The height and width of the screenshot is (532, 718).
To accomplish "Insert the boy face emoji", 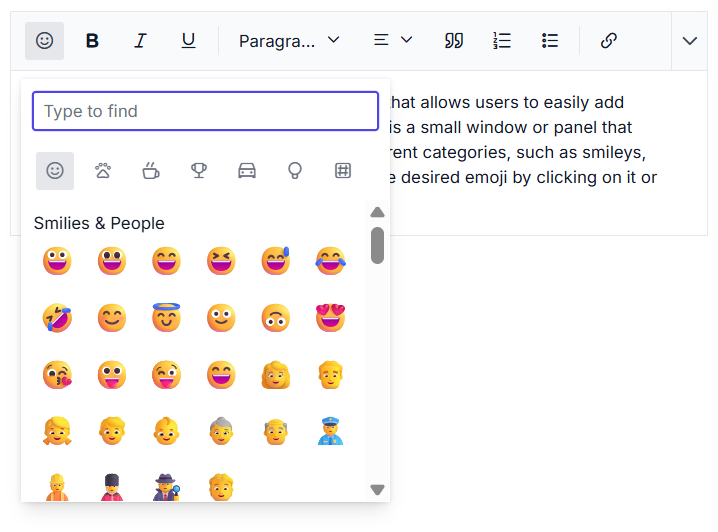I will pos(112,431).
